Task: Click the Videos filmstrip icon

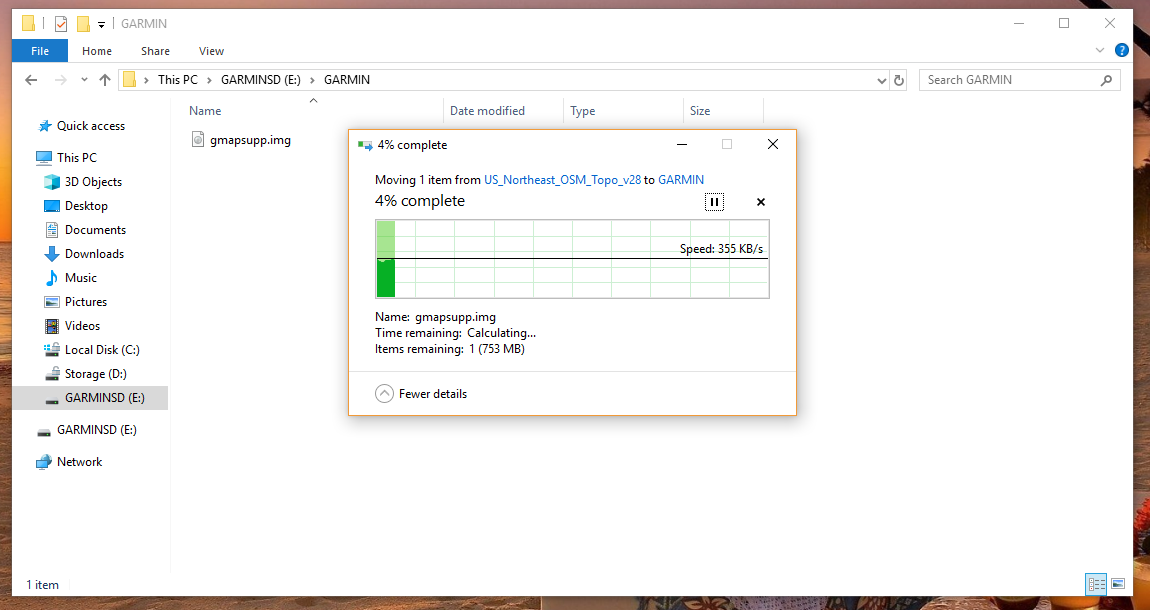Action: [51, 326]
